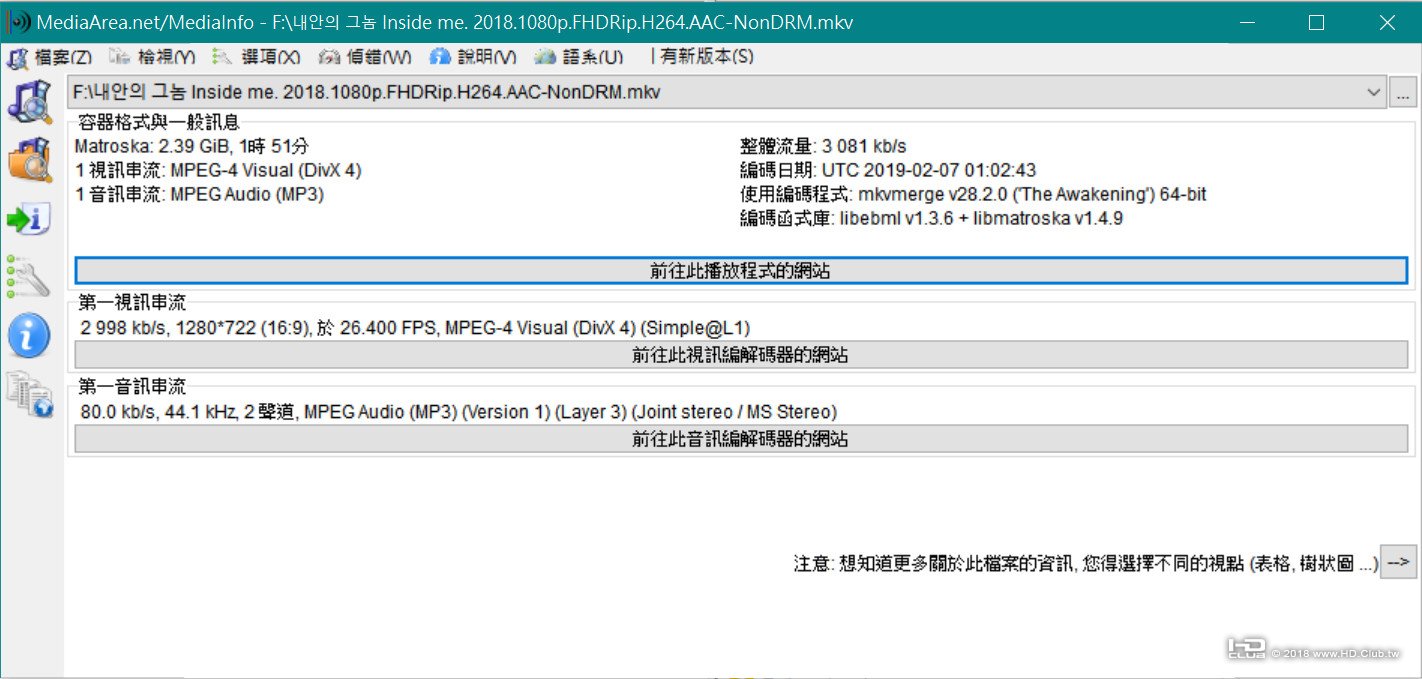Screen dimensions: 1422x679
Task: Click the Export info sidebar icon
Action: [29, 220]
